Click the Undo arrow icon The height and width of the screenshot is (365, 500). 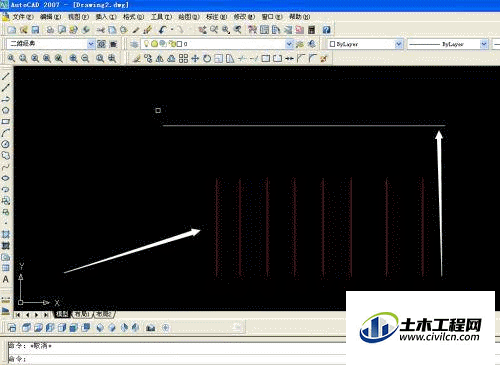pos(162,30)
